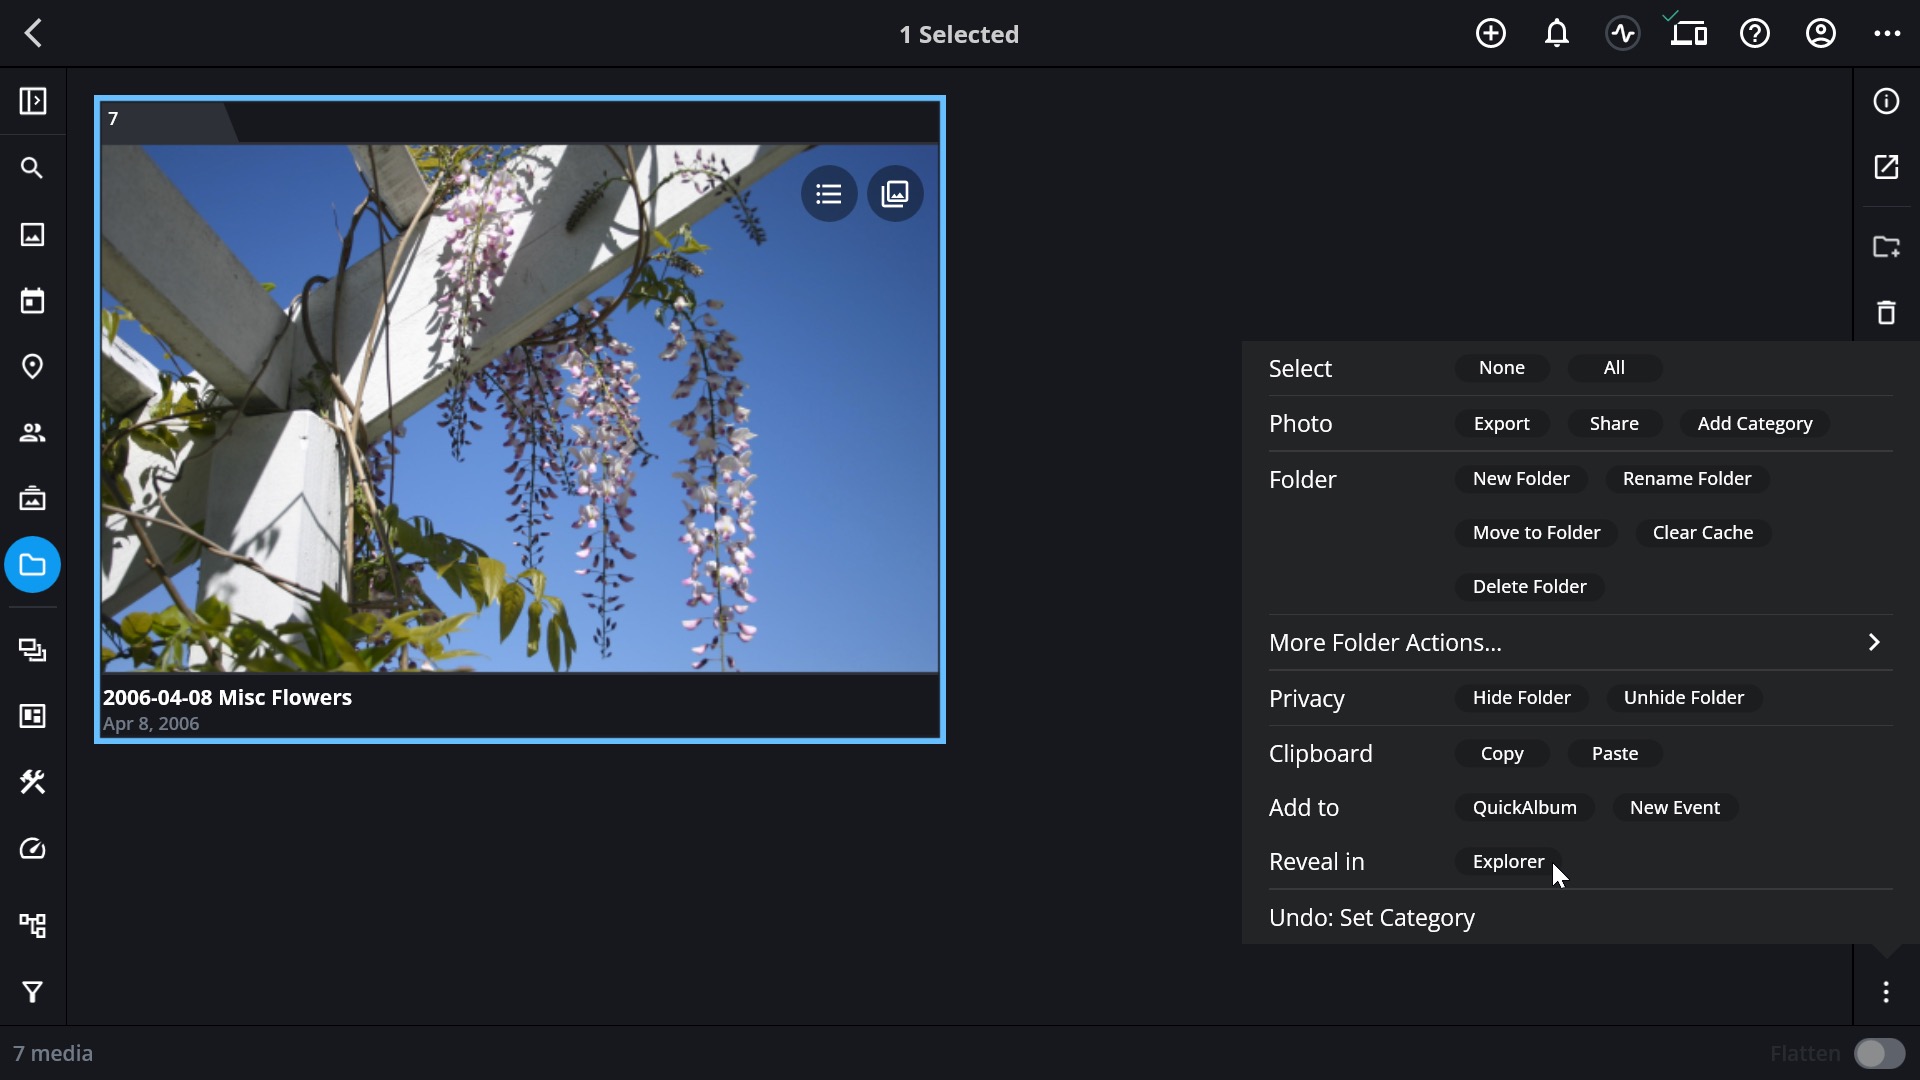The width and height of the screenshot is (1920, 1080).
Task: Open the news-style layout icon
Action: pyautogui.click(x=33, y=716)
